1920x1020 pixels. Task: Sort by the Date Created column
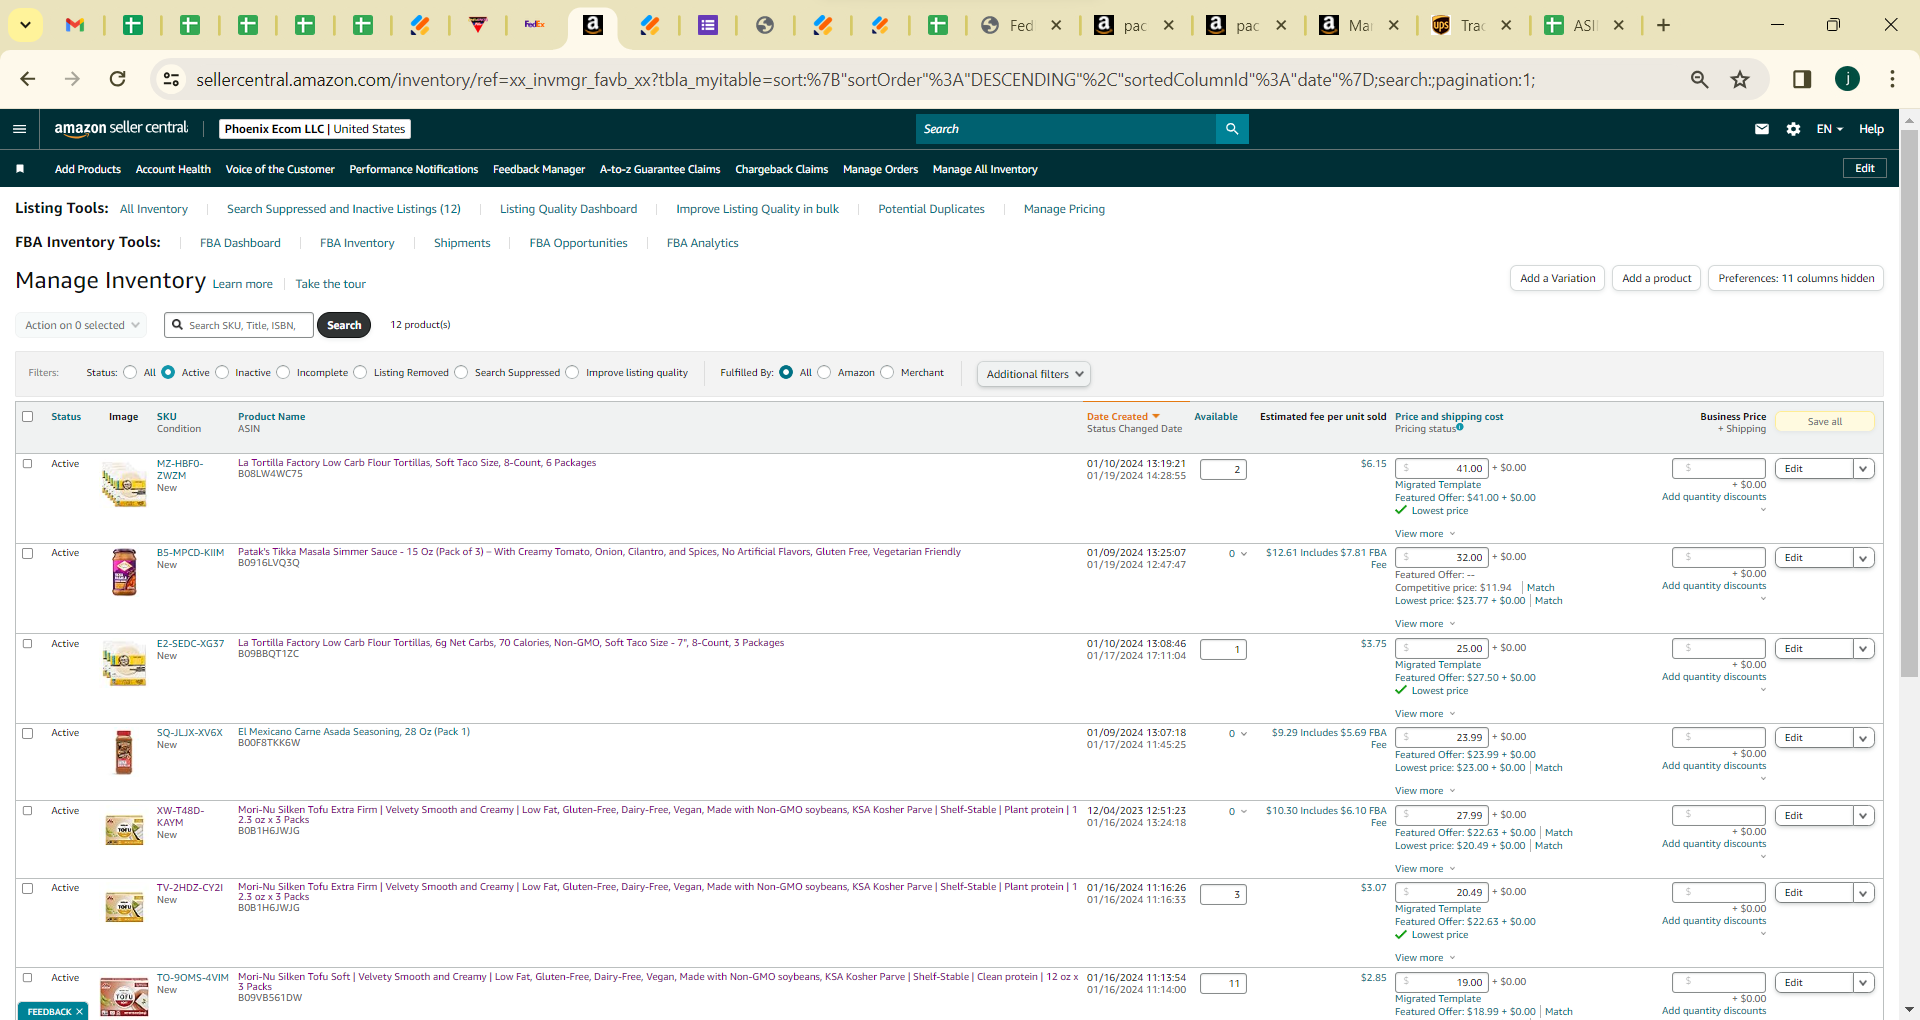tap(1123, 417)
